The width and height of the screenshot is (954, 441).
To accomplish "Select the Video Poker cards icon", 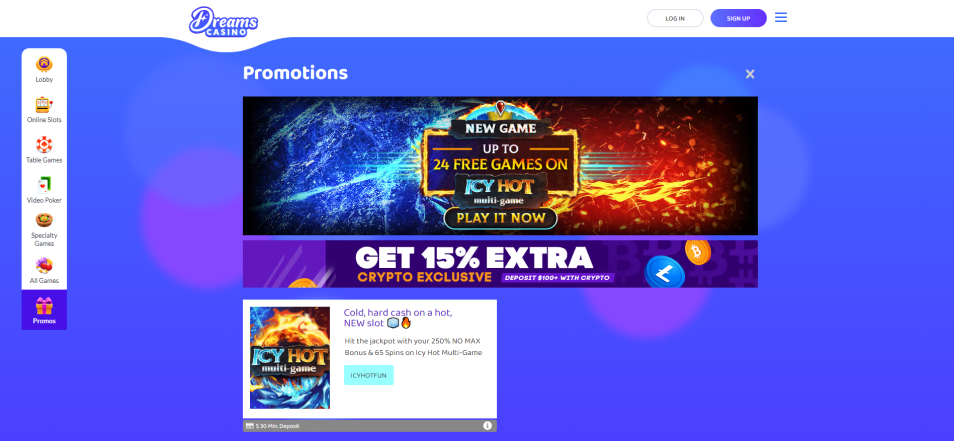I will (x=44, y=185).
